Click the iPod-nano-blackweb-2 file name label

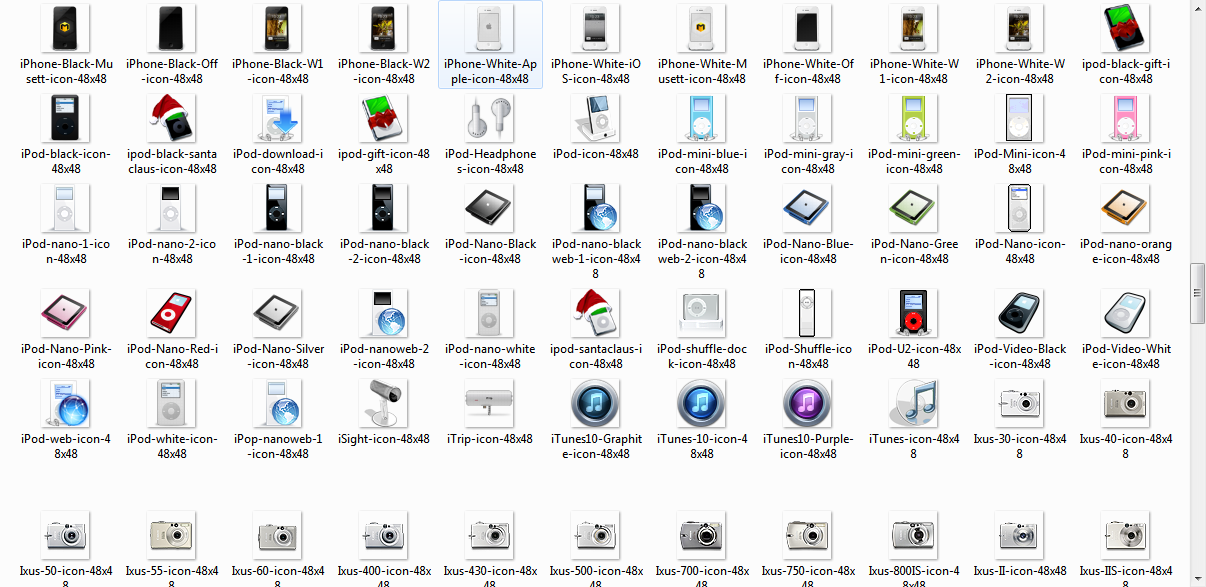click(702, 258)
